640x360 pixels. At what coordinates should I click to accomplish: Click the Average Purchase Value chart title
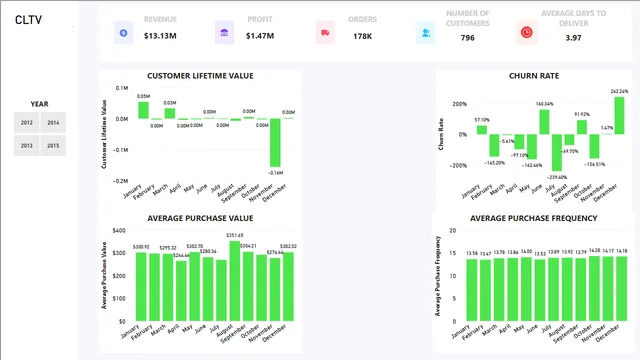200,218
